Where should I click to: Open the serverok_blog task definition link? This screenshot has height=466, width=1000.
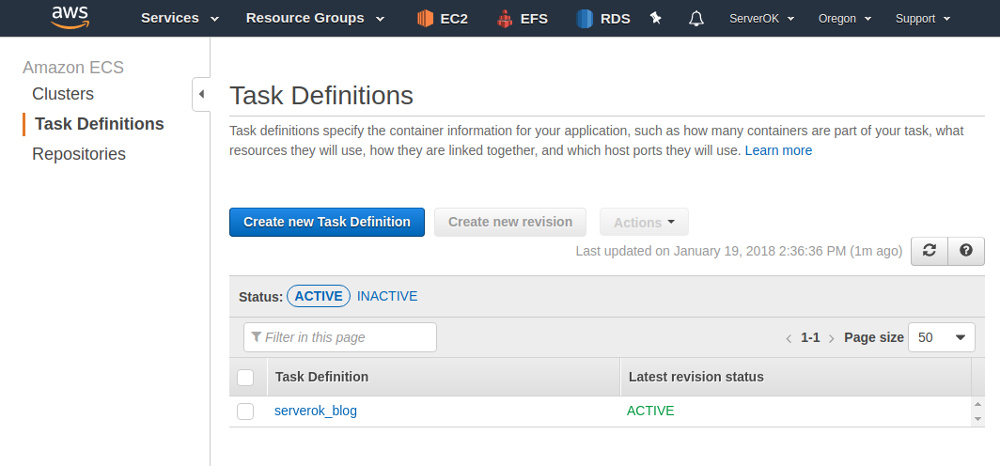pyautogui.click(x=315, y=411)
